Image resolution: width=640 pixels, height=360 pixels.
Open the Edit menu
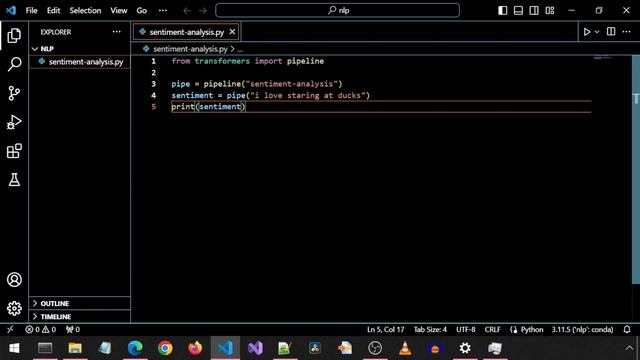[53, 11]
